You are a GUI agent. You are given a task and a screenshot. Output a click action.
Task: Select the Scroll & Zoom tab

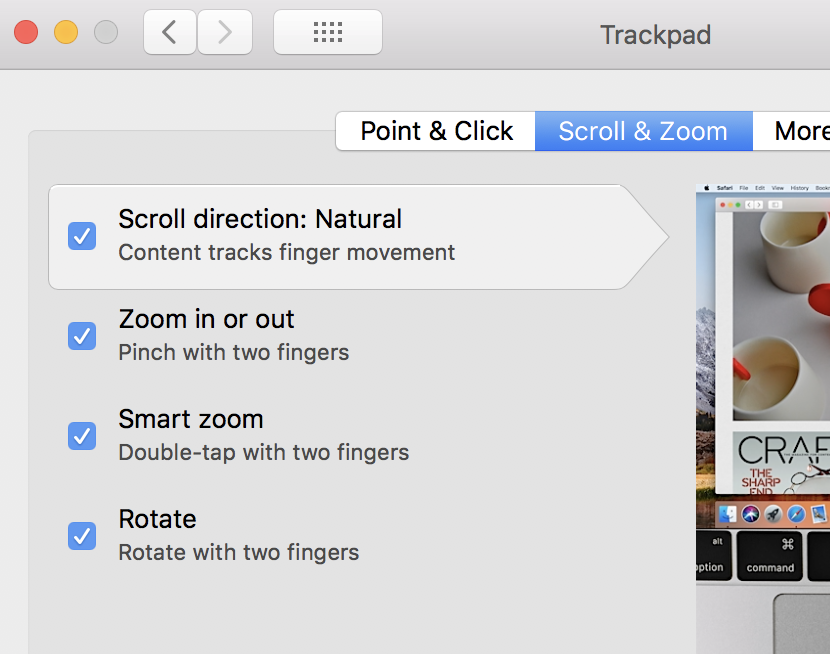(643, 131)
